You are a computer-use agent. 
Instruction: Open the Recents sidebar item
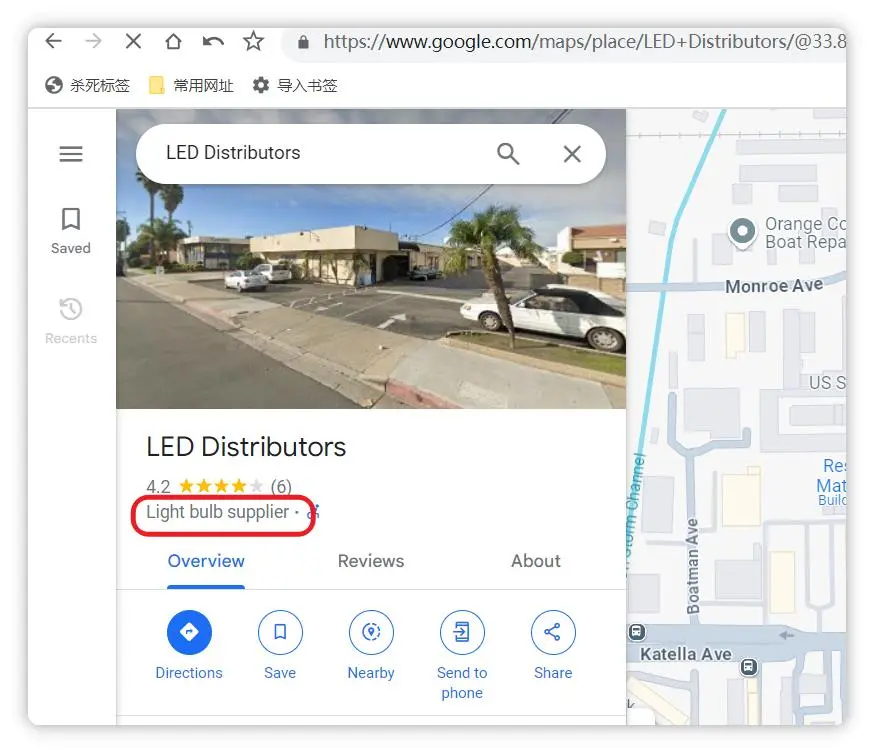click(71, 322)
